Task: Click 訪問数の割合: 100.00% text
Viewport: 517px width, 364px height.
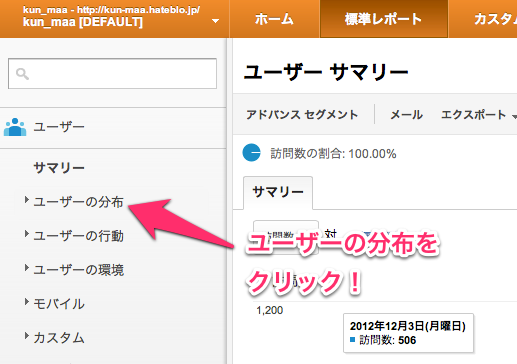Action: [x=333, y=154]
